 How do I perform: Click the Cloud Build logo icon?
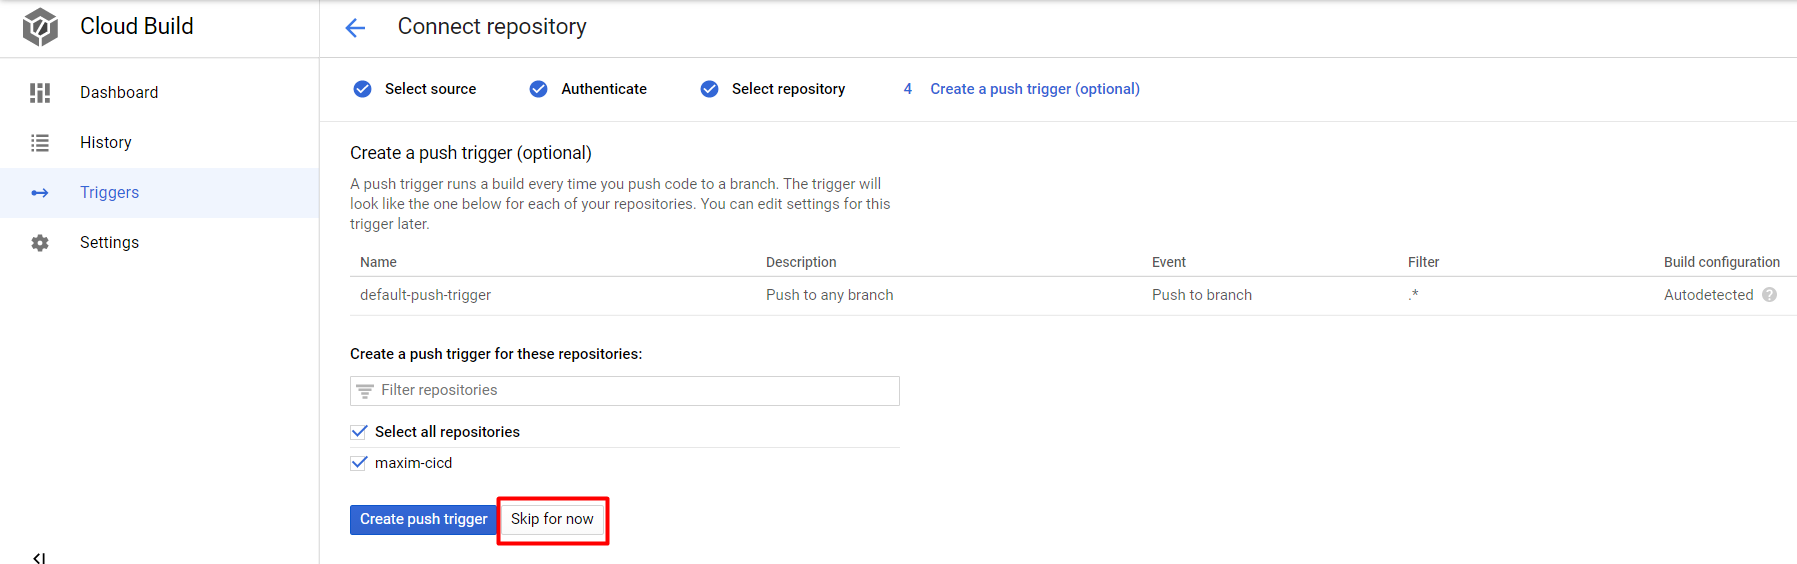point(40,27)
